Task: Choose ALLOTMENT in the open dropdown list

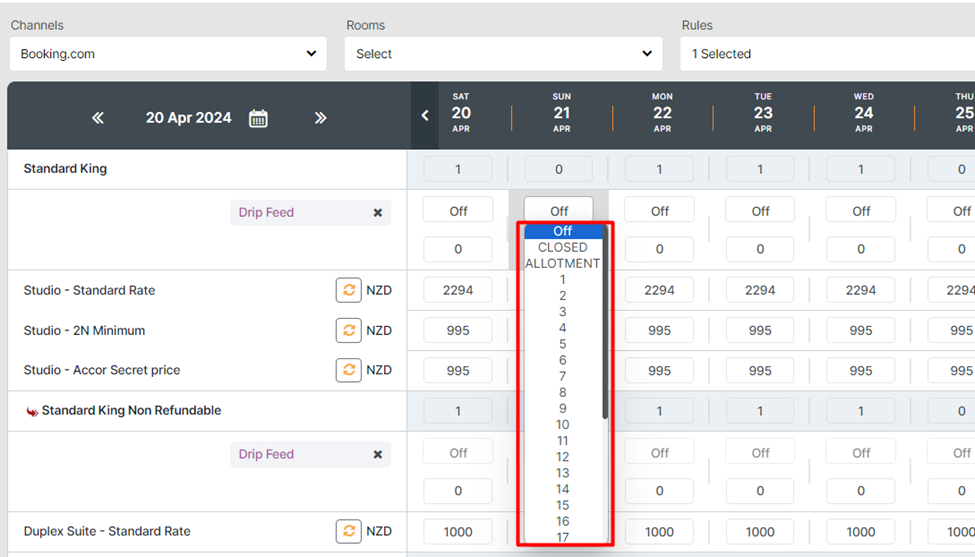Action: (x=562, y=264)
